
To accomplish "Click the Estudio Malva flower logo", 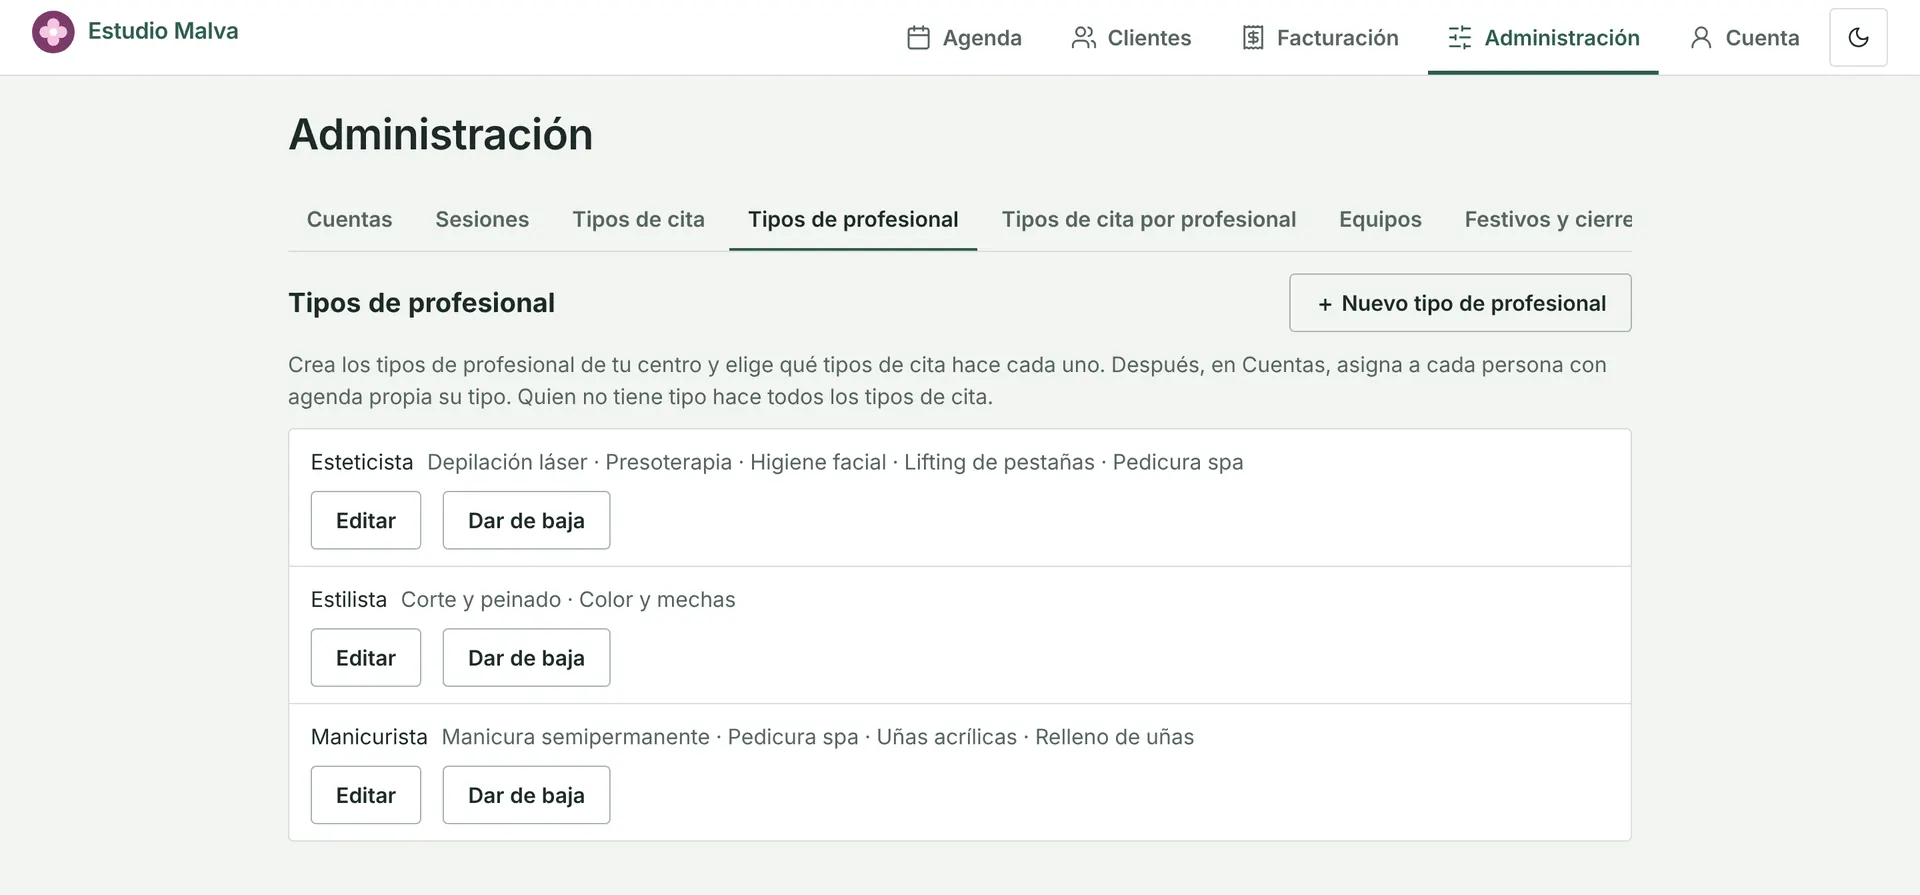I will click(x=53, y=32).
